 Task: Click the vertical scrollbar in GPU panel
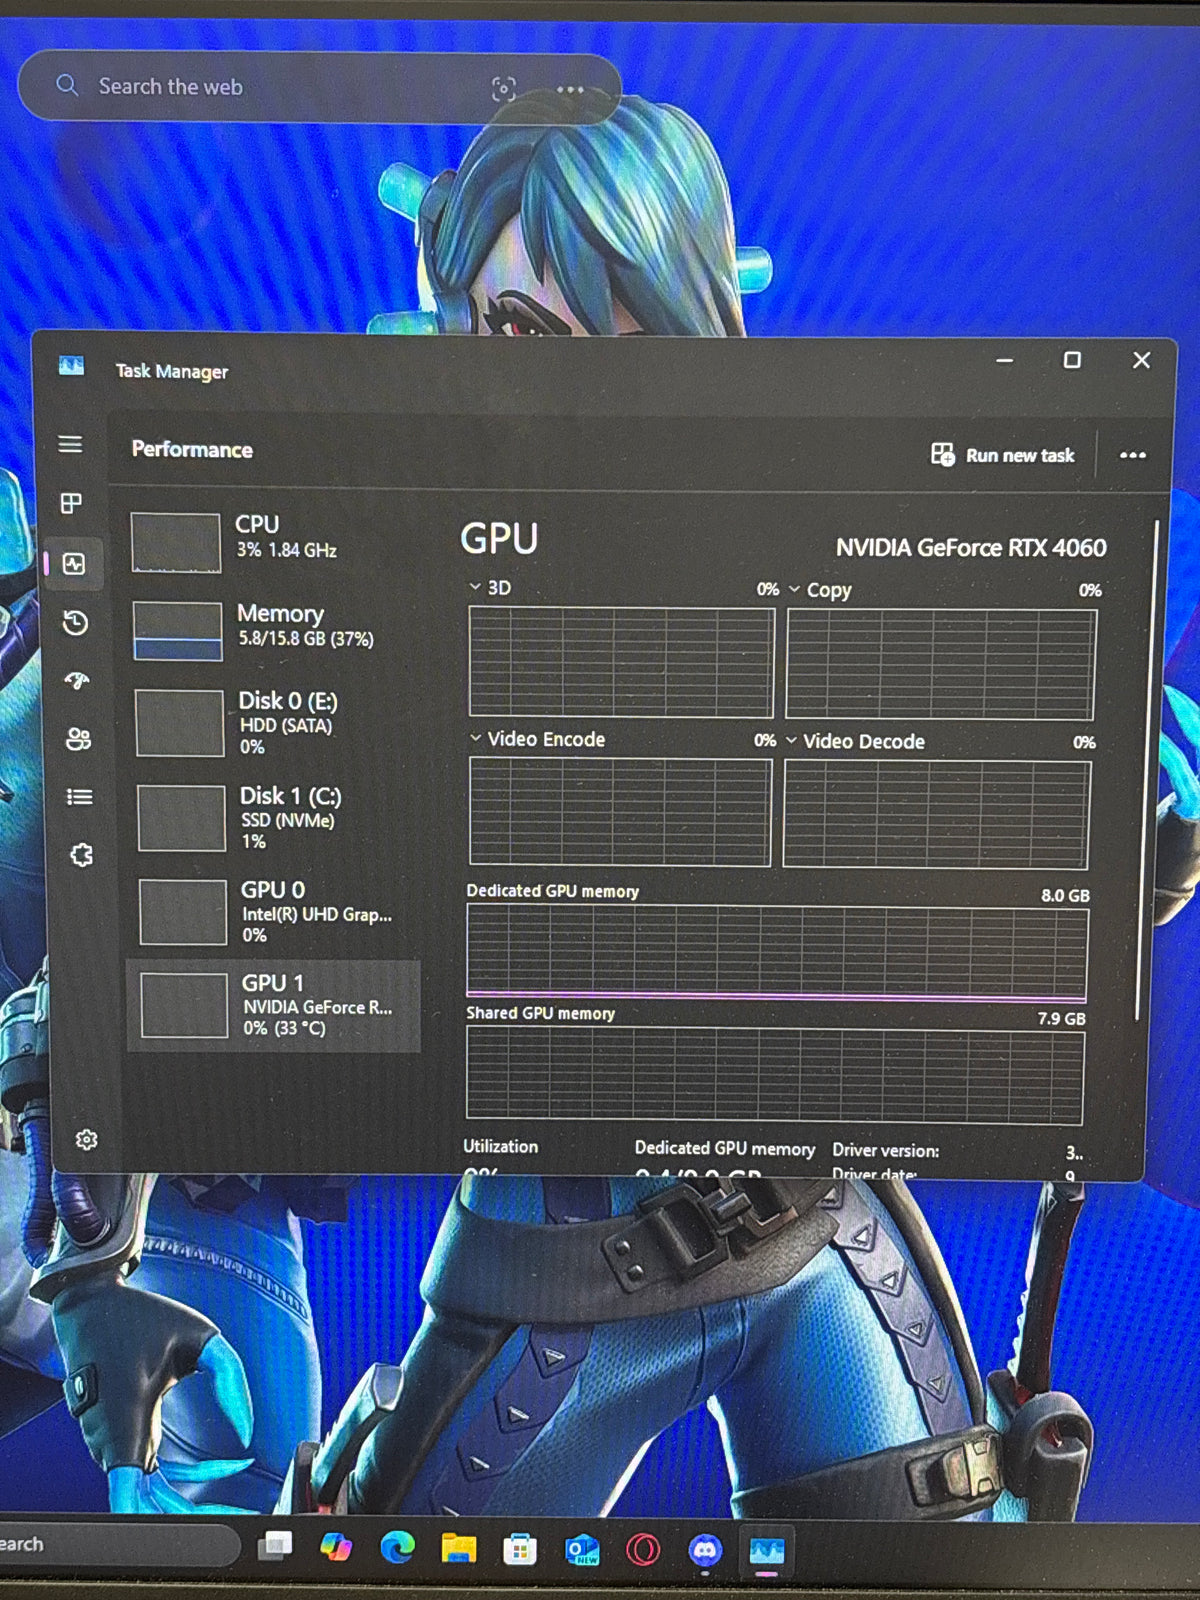coord(1147,770)
